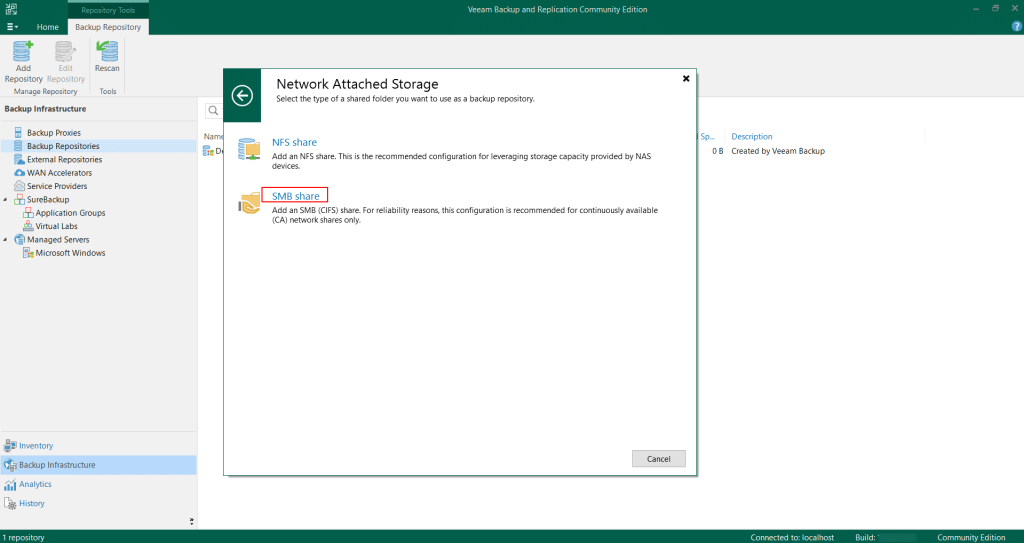Select SureBackup in the tree
The height and width of the screenshot is (543, 1024).
pyautogui.click(x=48, y=199)
